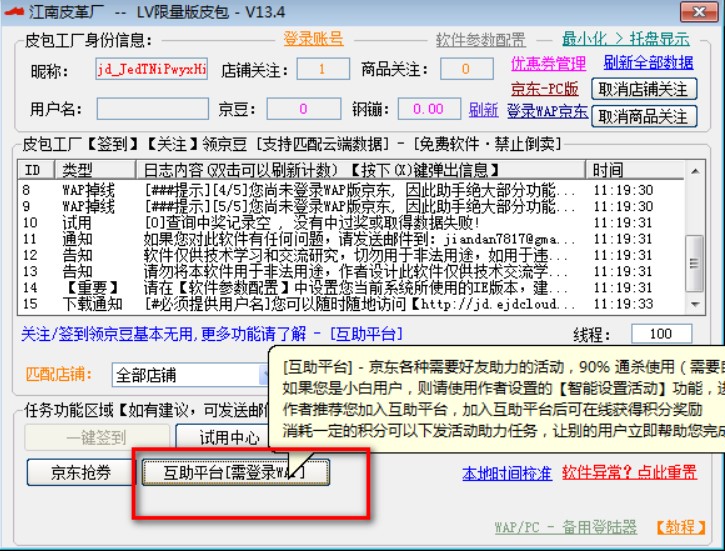Click the 钢镚 value field
Screen dimensions: 725x554
click(x=429, y=109)
